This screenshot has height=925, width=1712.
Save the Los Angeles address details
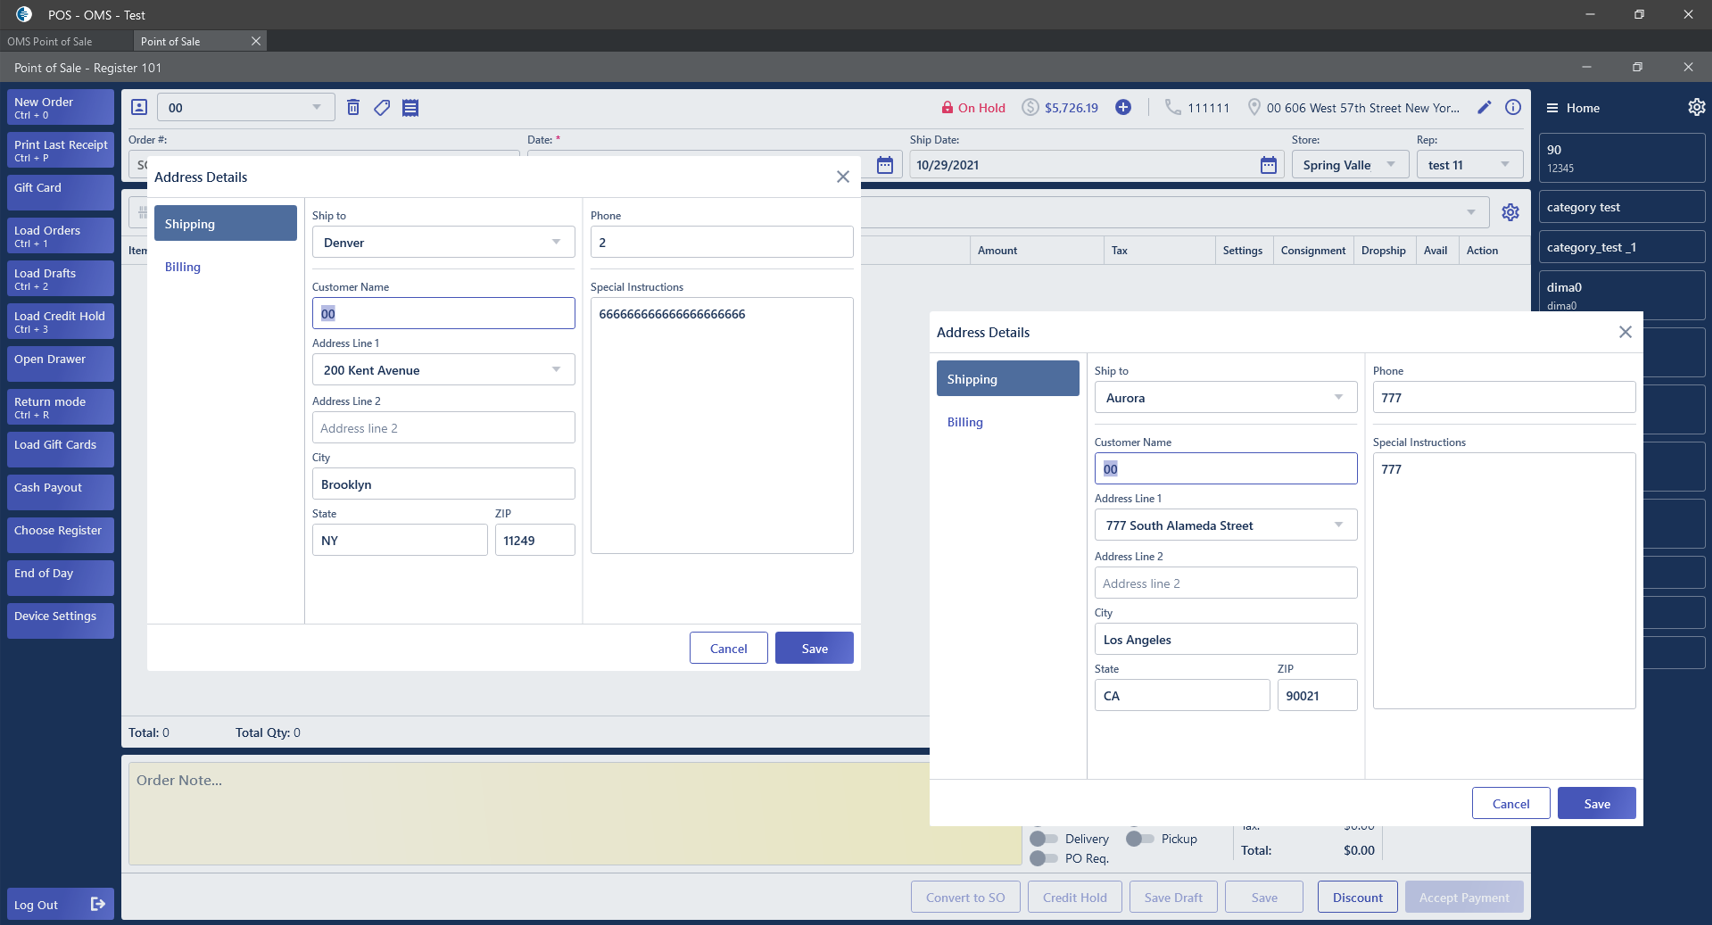[1597, 803]
